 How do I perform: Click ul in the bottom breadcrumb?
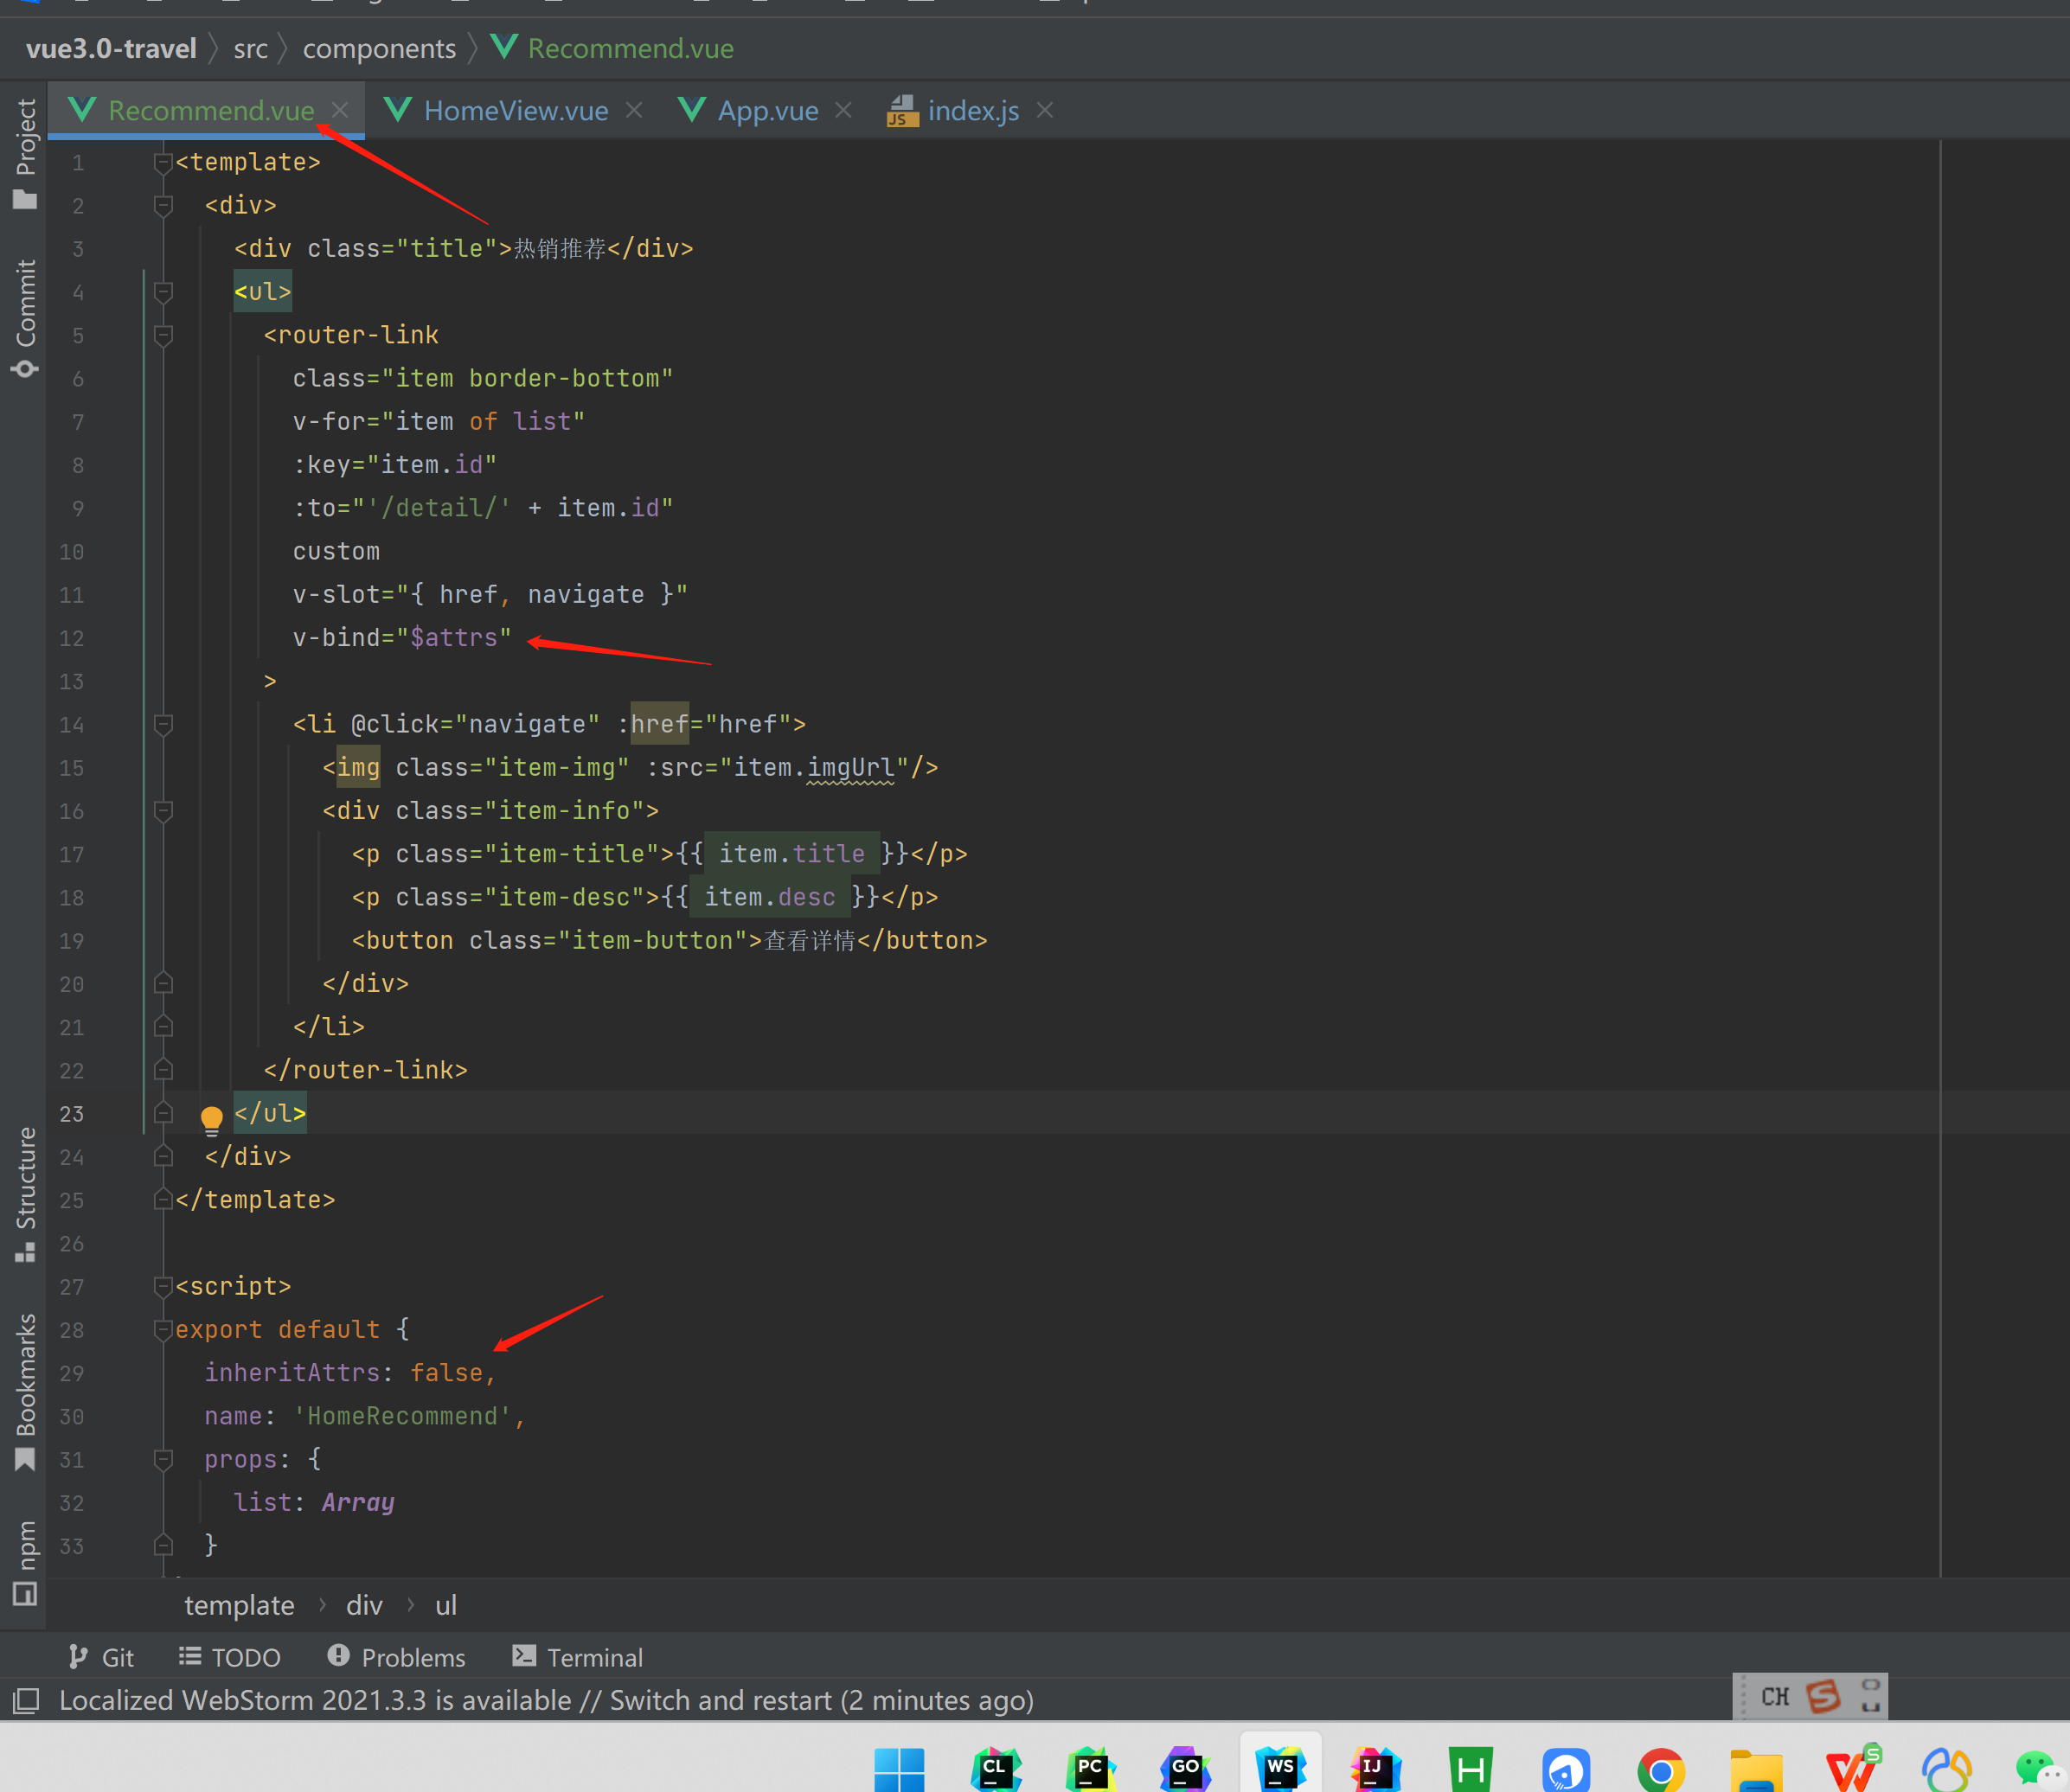[x=446, y=1605]
